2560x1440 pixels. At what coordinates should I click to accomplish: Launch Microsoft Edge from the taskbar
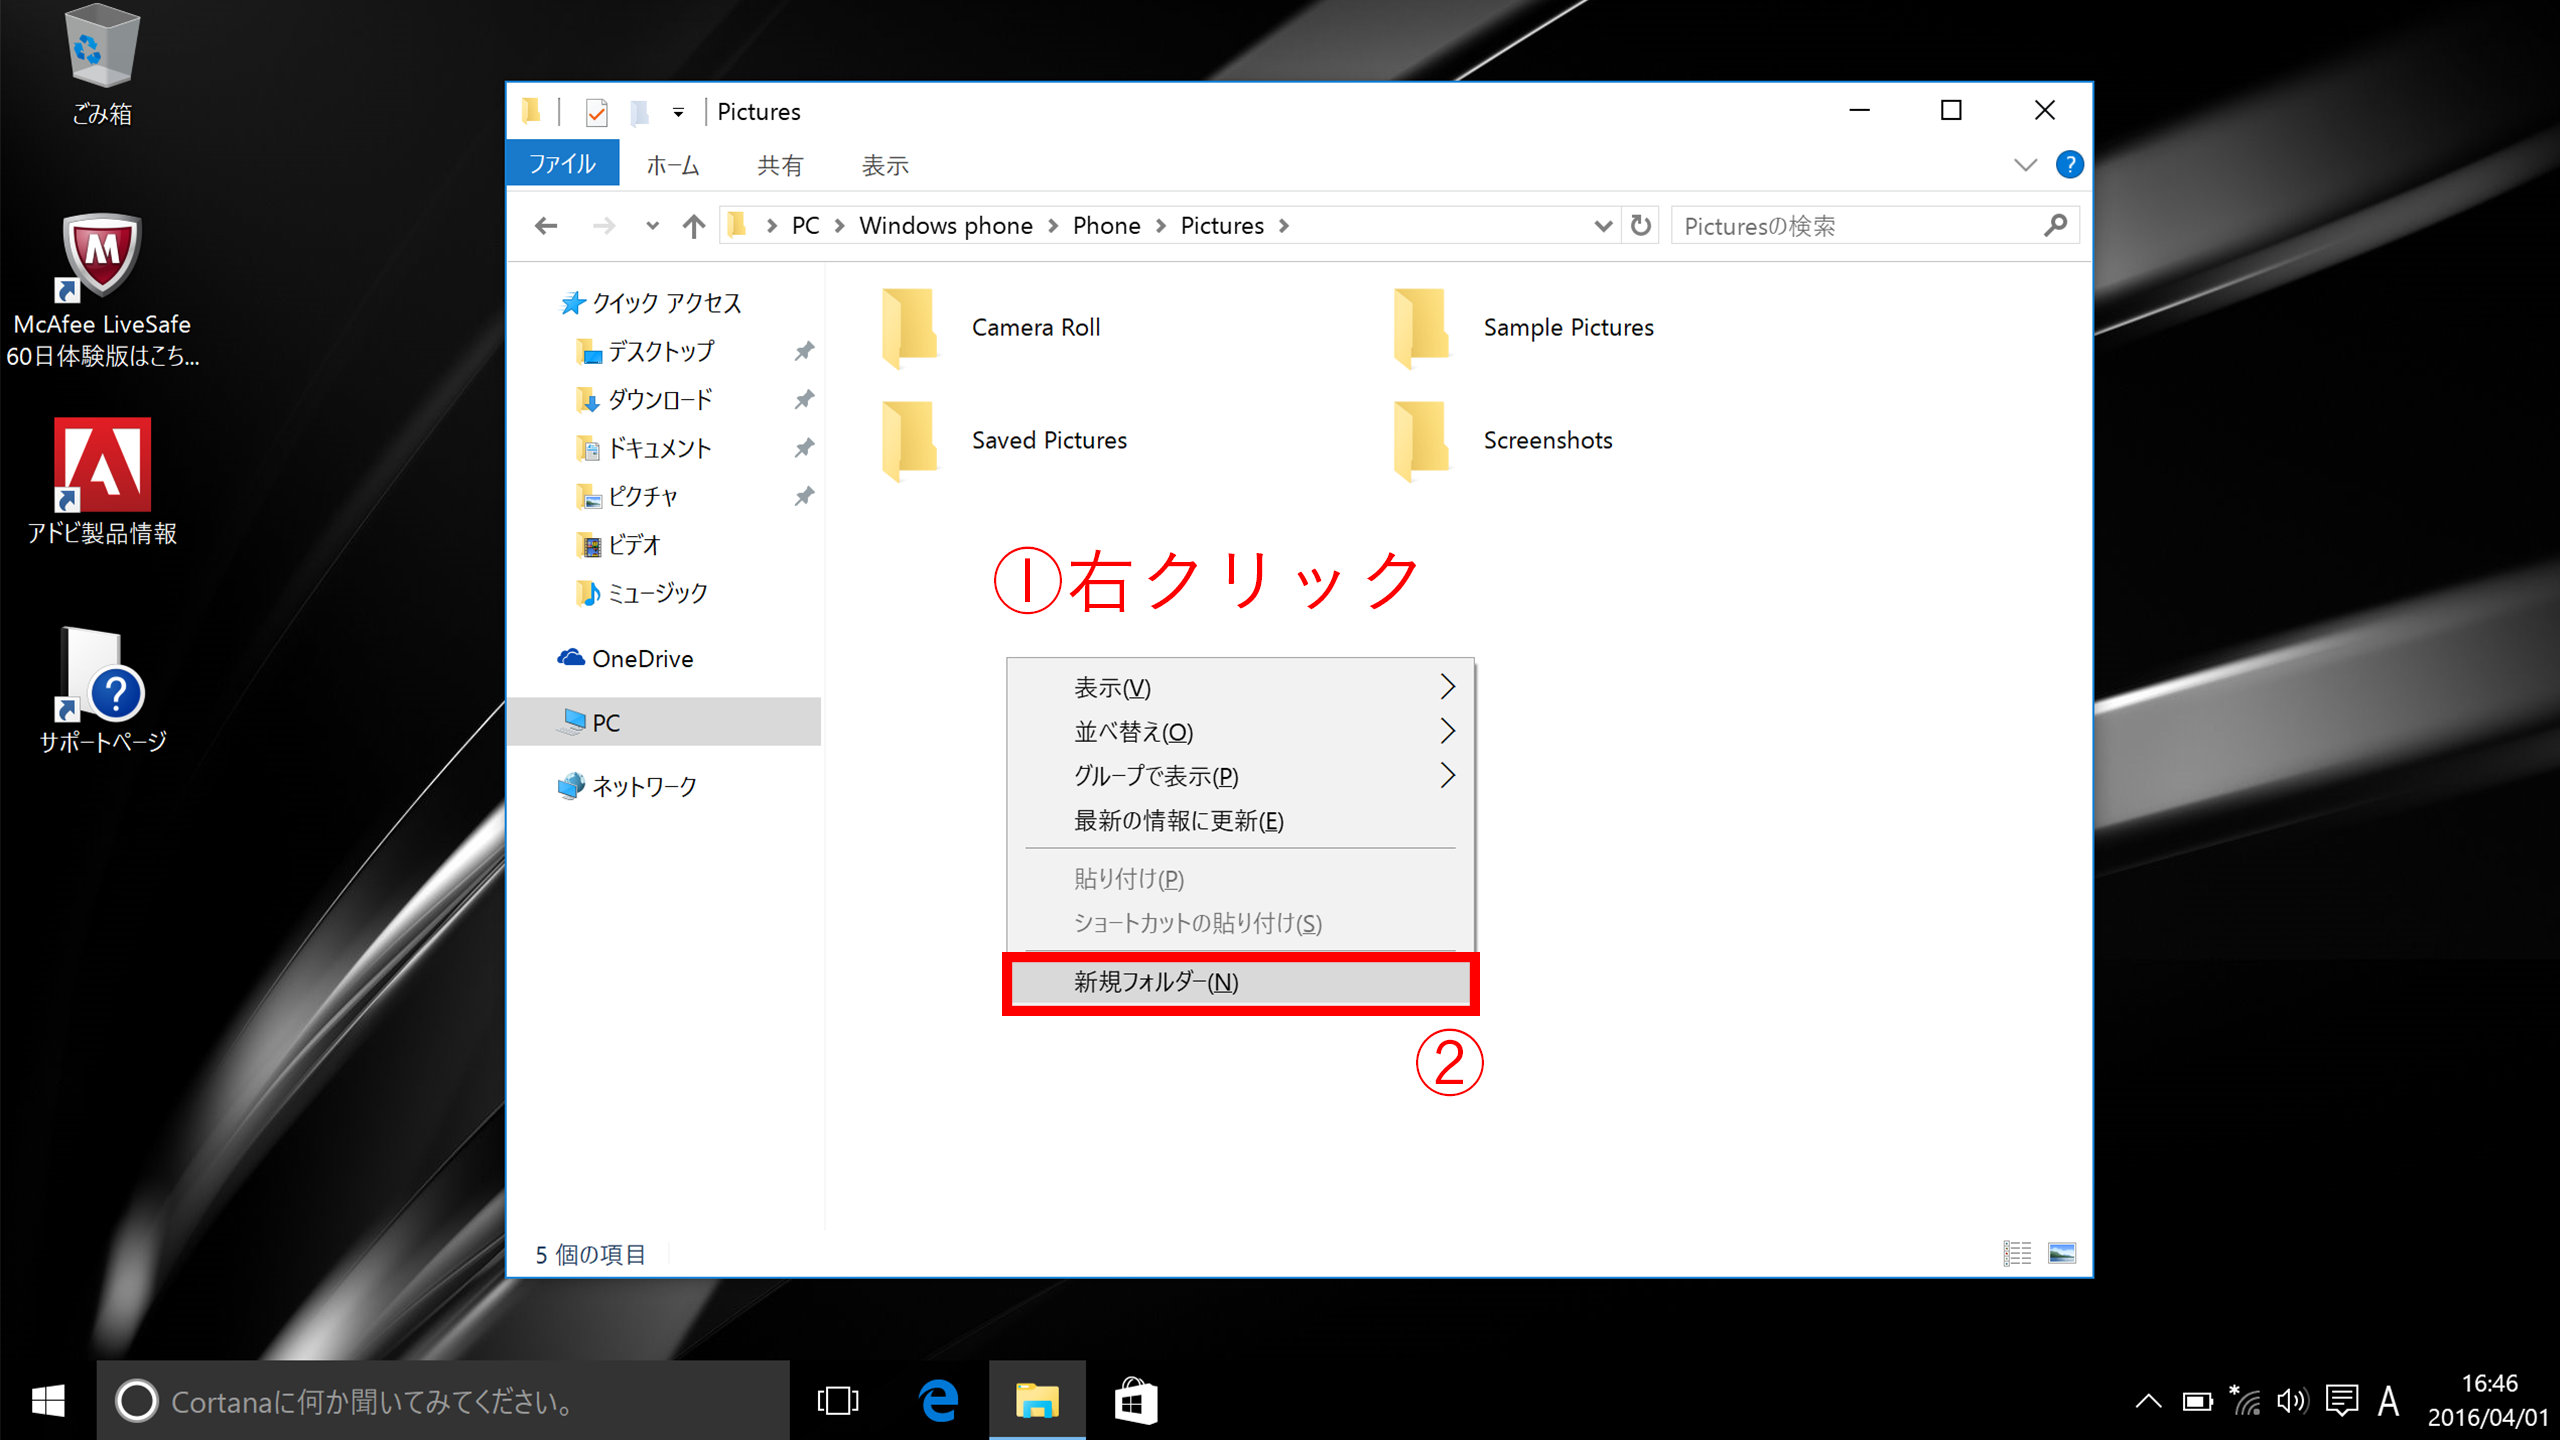click(x=938, y=1400)
